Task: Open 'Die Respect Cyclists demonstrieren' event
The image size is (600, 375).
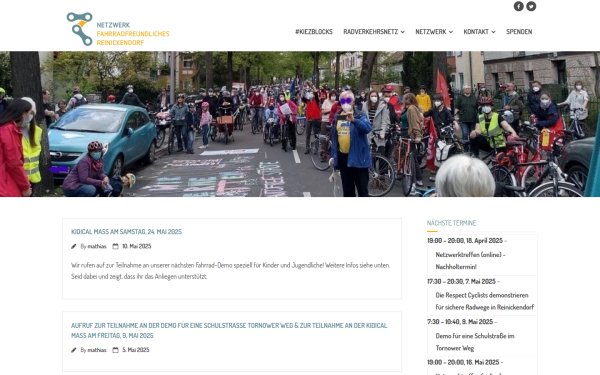Action: [484, 301]
